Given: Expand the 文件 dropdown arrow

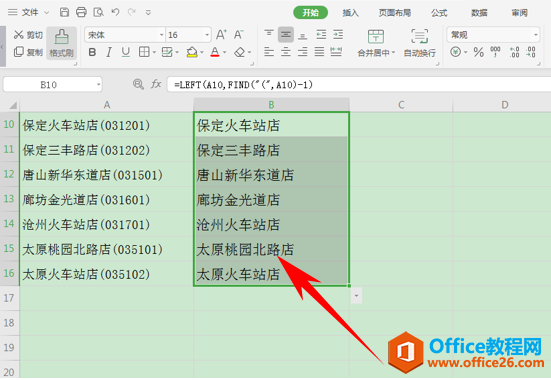Looking at the screenshot, I should (x=46, y=13).
